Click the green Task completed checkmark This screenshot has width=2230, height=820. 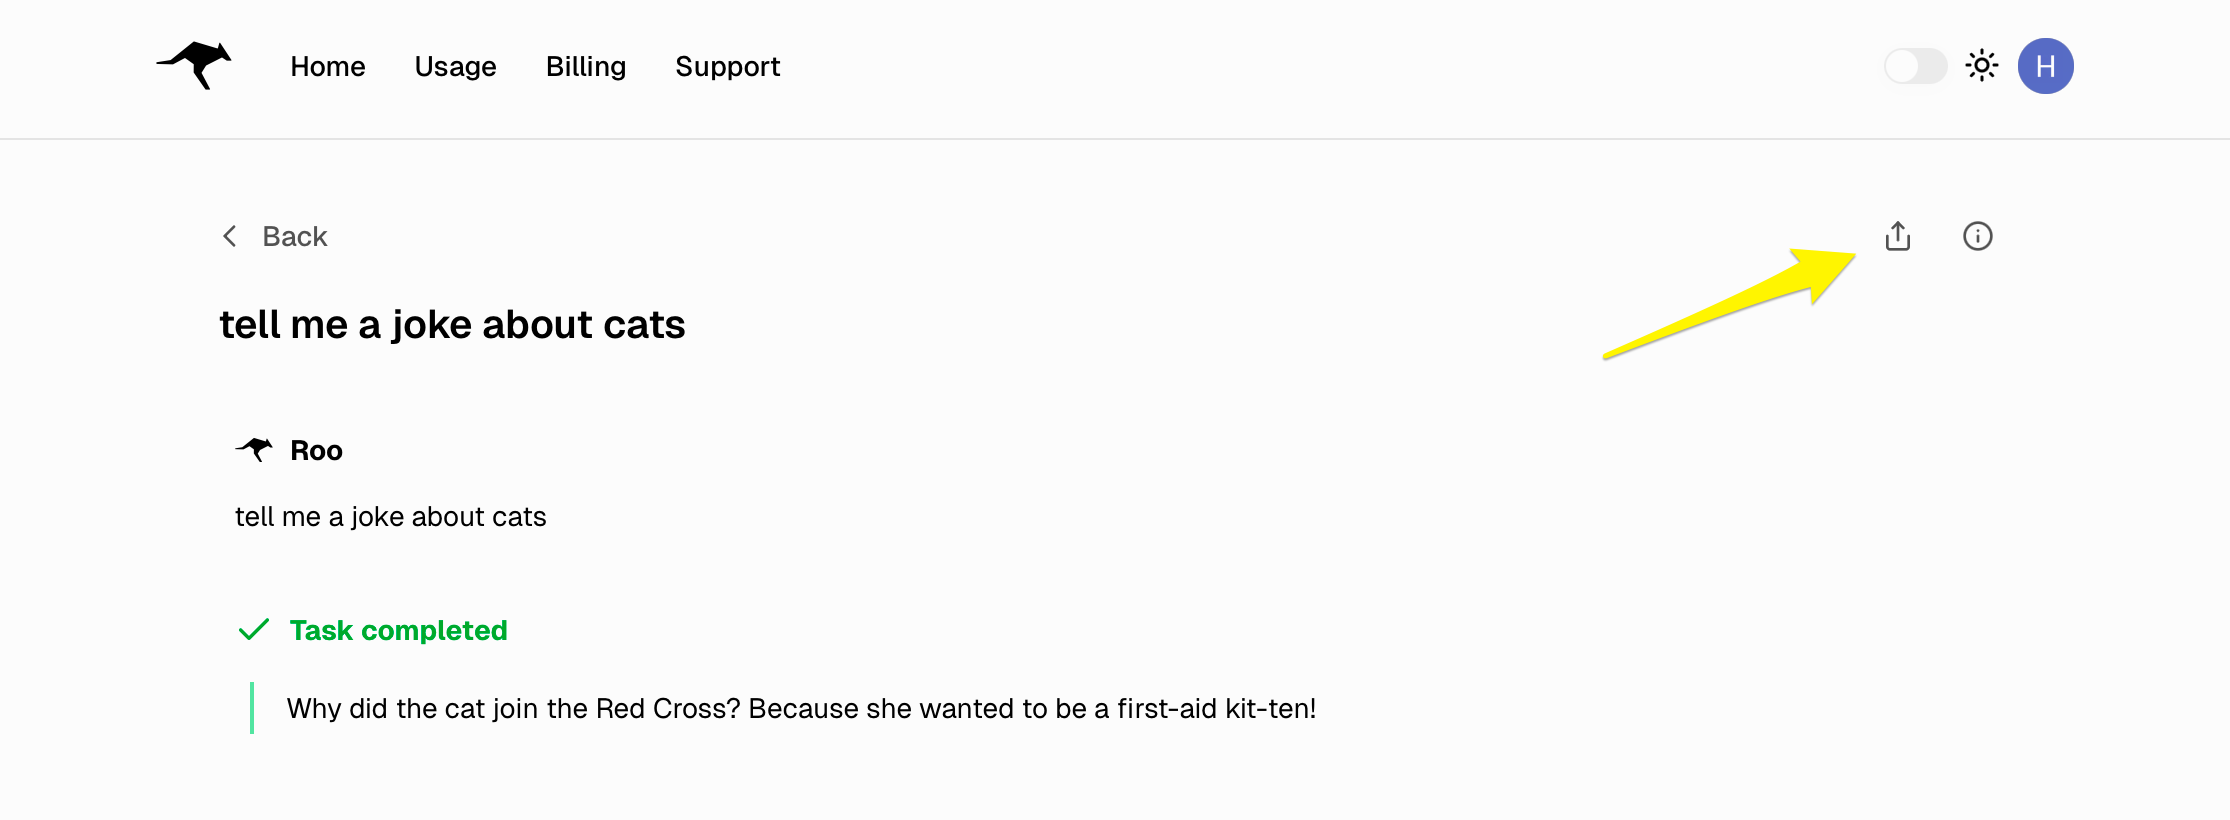[x=254, y=630]
